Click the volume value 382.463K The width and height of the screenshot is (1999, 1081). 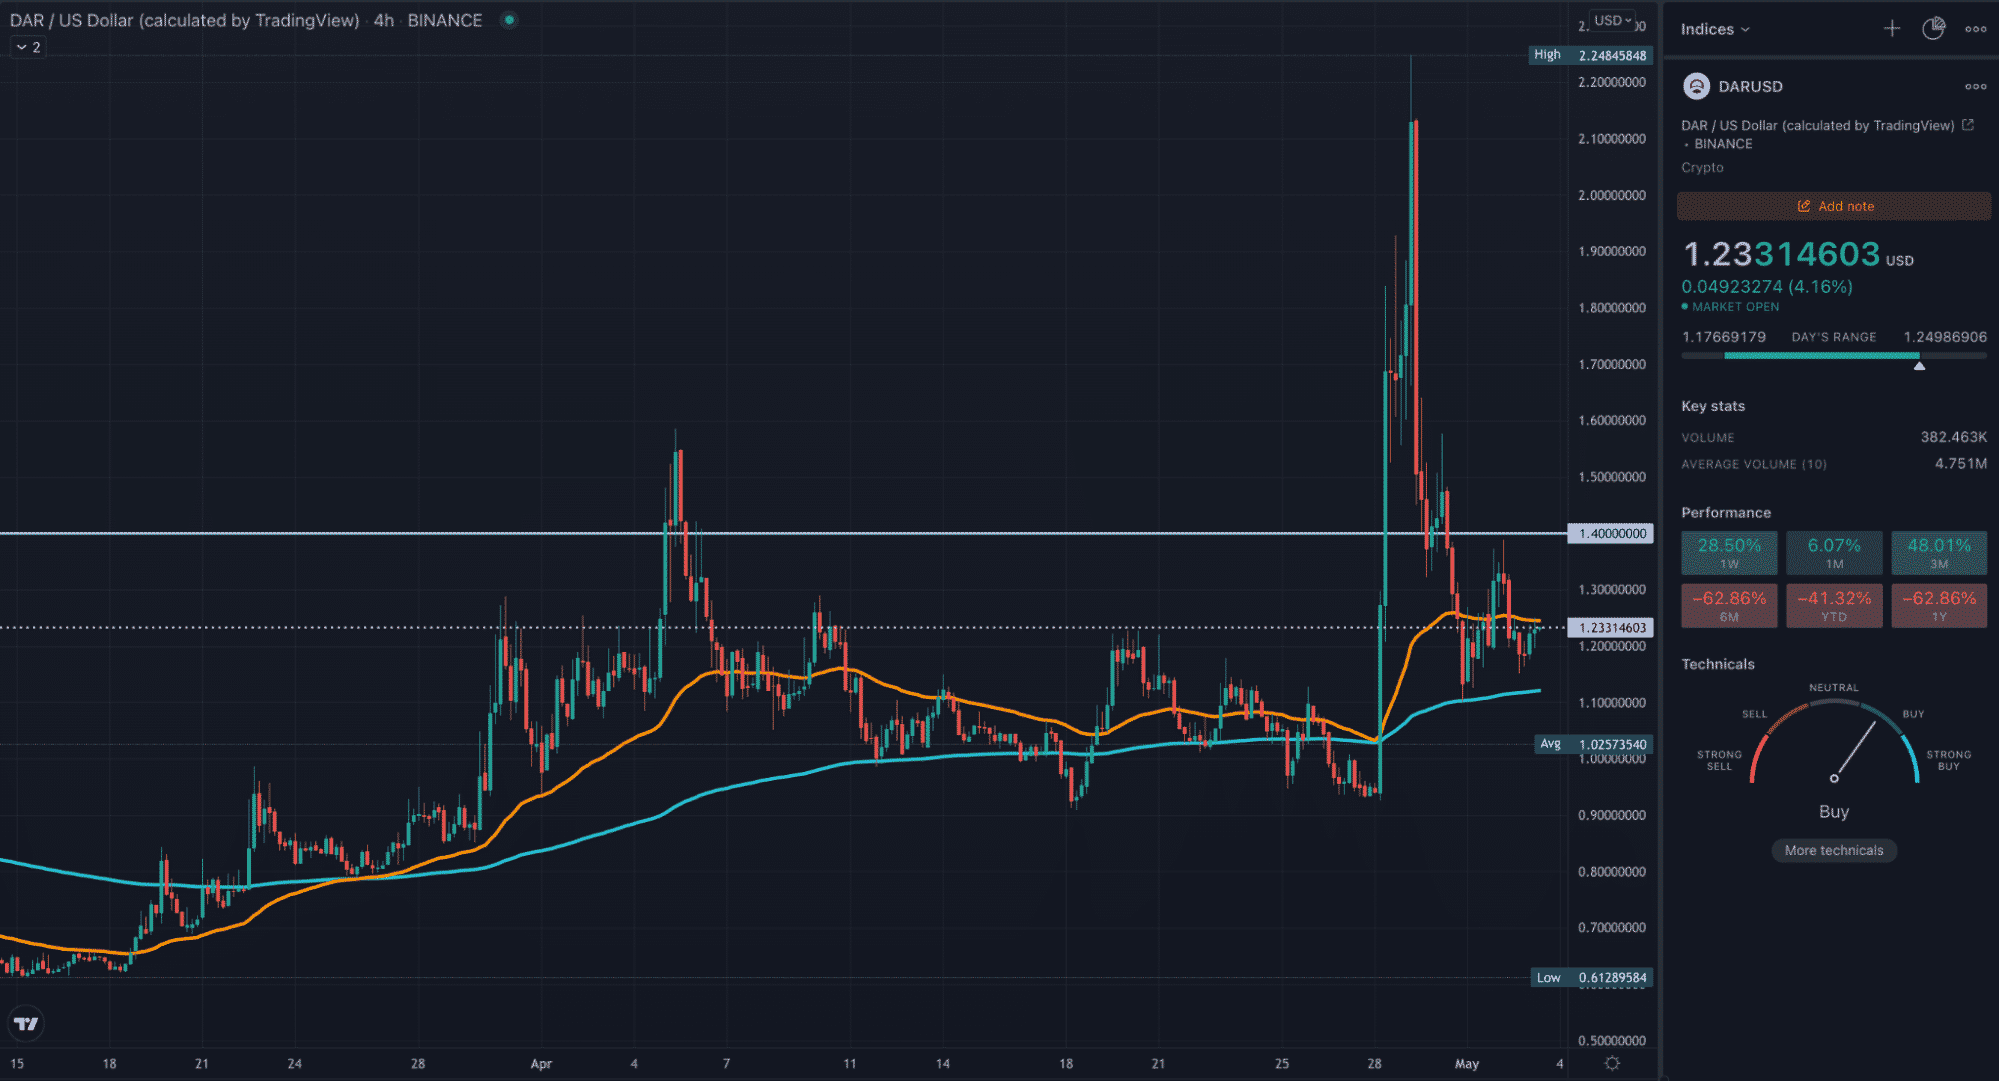[1953, 437]
